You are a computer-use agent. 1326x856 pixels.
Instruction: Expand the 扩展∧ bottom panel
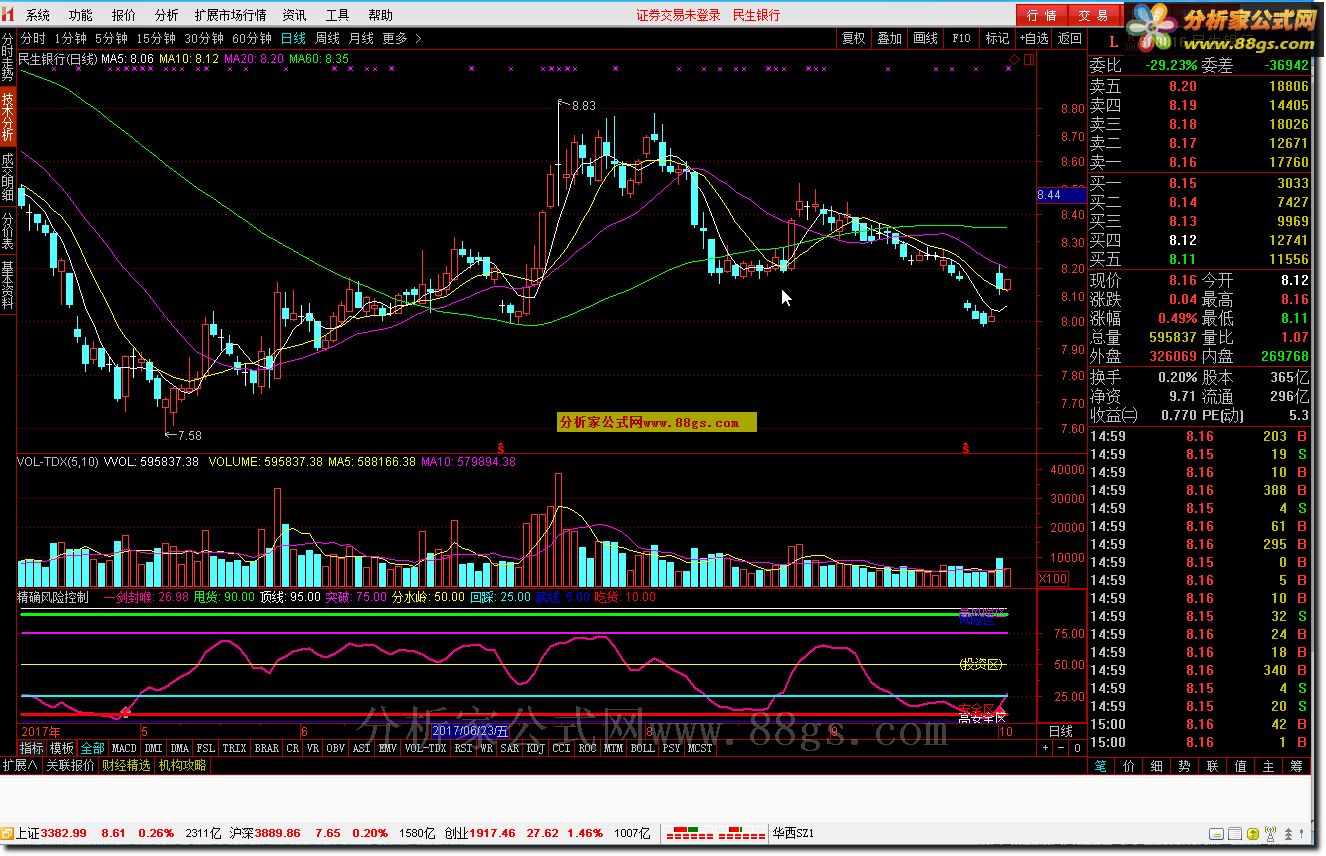pos(19,765)
